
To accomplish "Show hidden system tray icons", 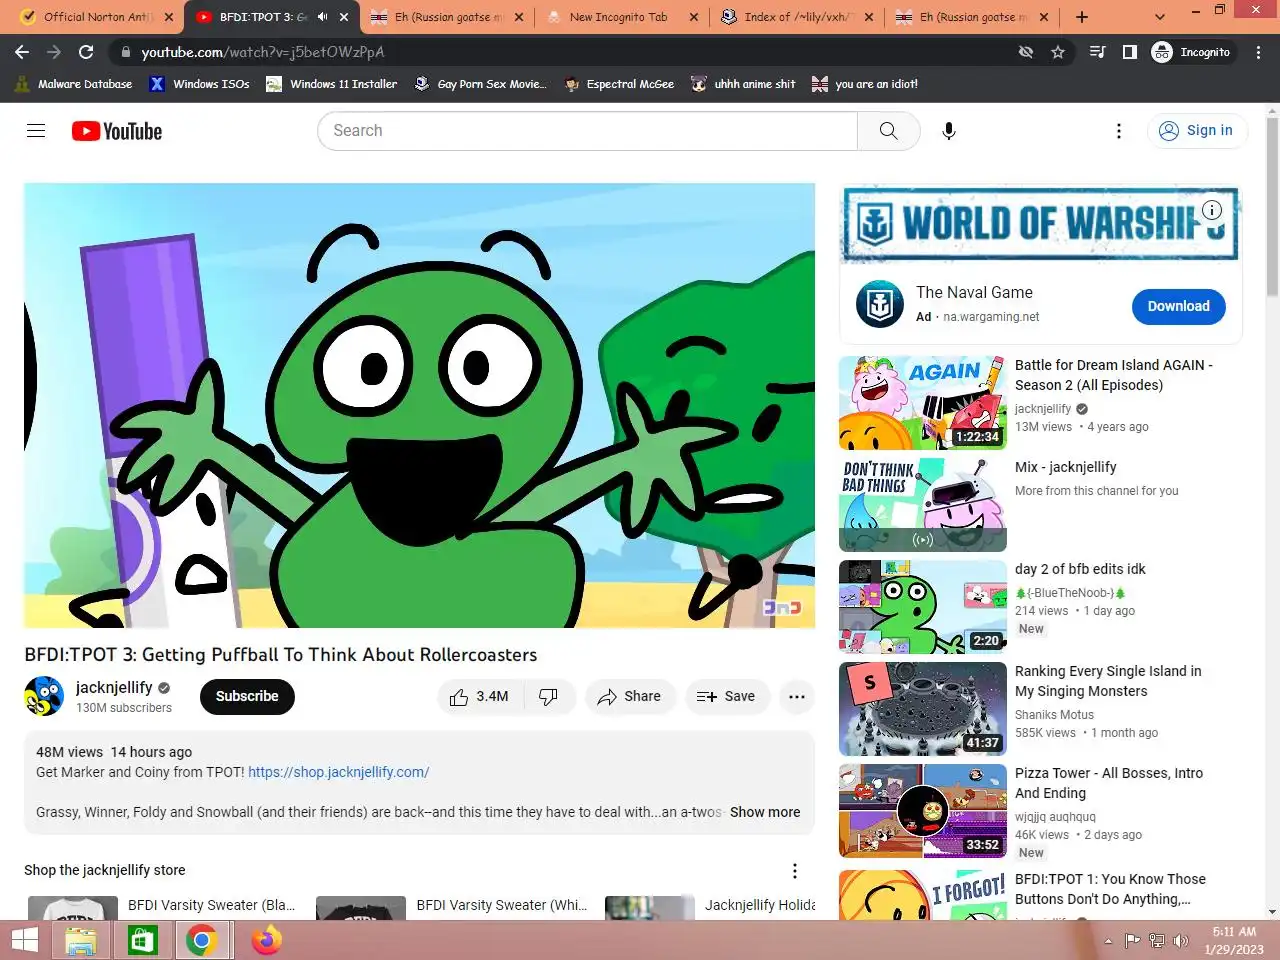I will tap(1108, 941).
